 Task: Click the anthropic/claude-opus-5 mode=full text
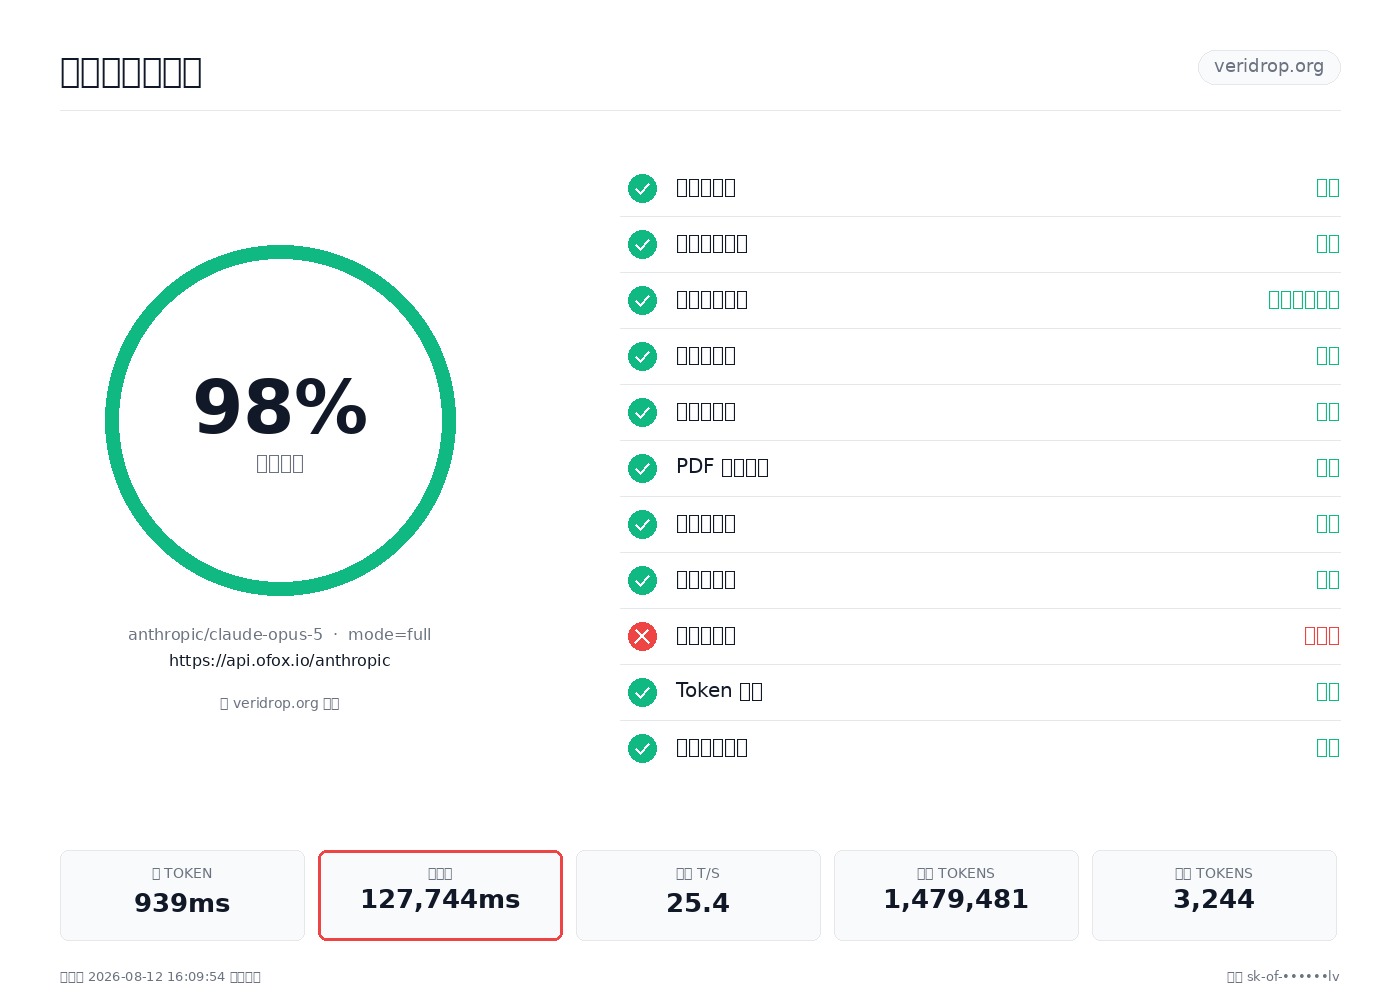tap(280, 634)
